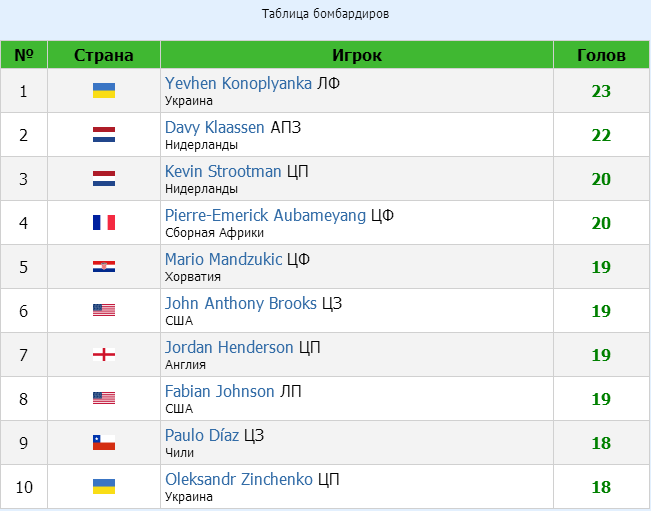Image resolution: width=651 pixels, height=511 pixels.
Task: Click the Игрок column header
Action: pos(357,55)
